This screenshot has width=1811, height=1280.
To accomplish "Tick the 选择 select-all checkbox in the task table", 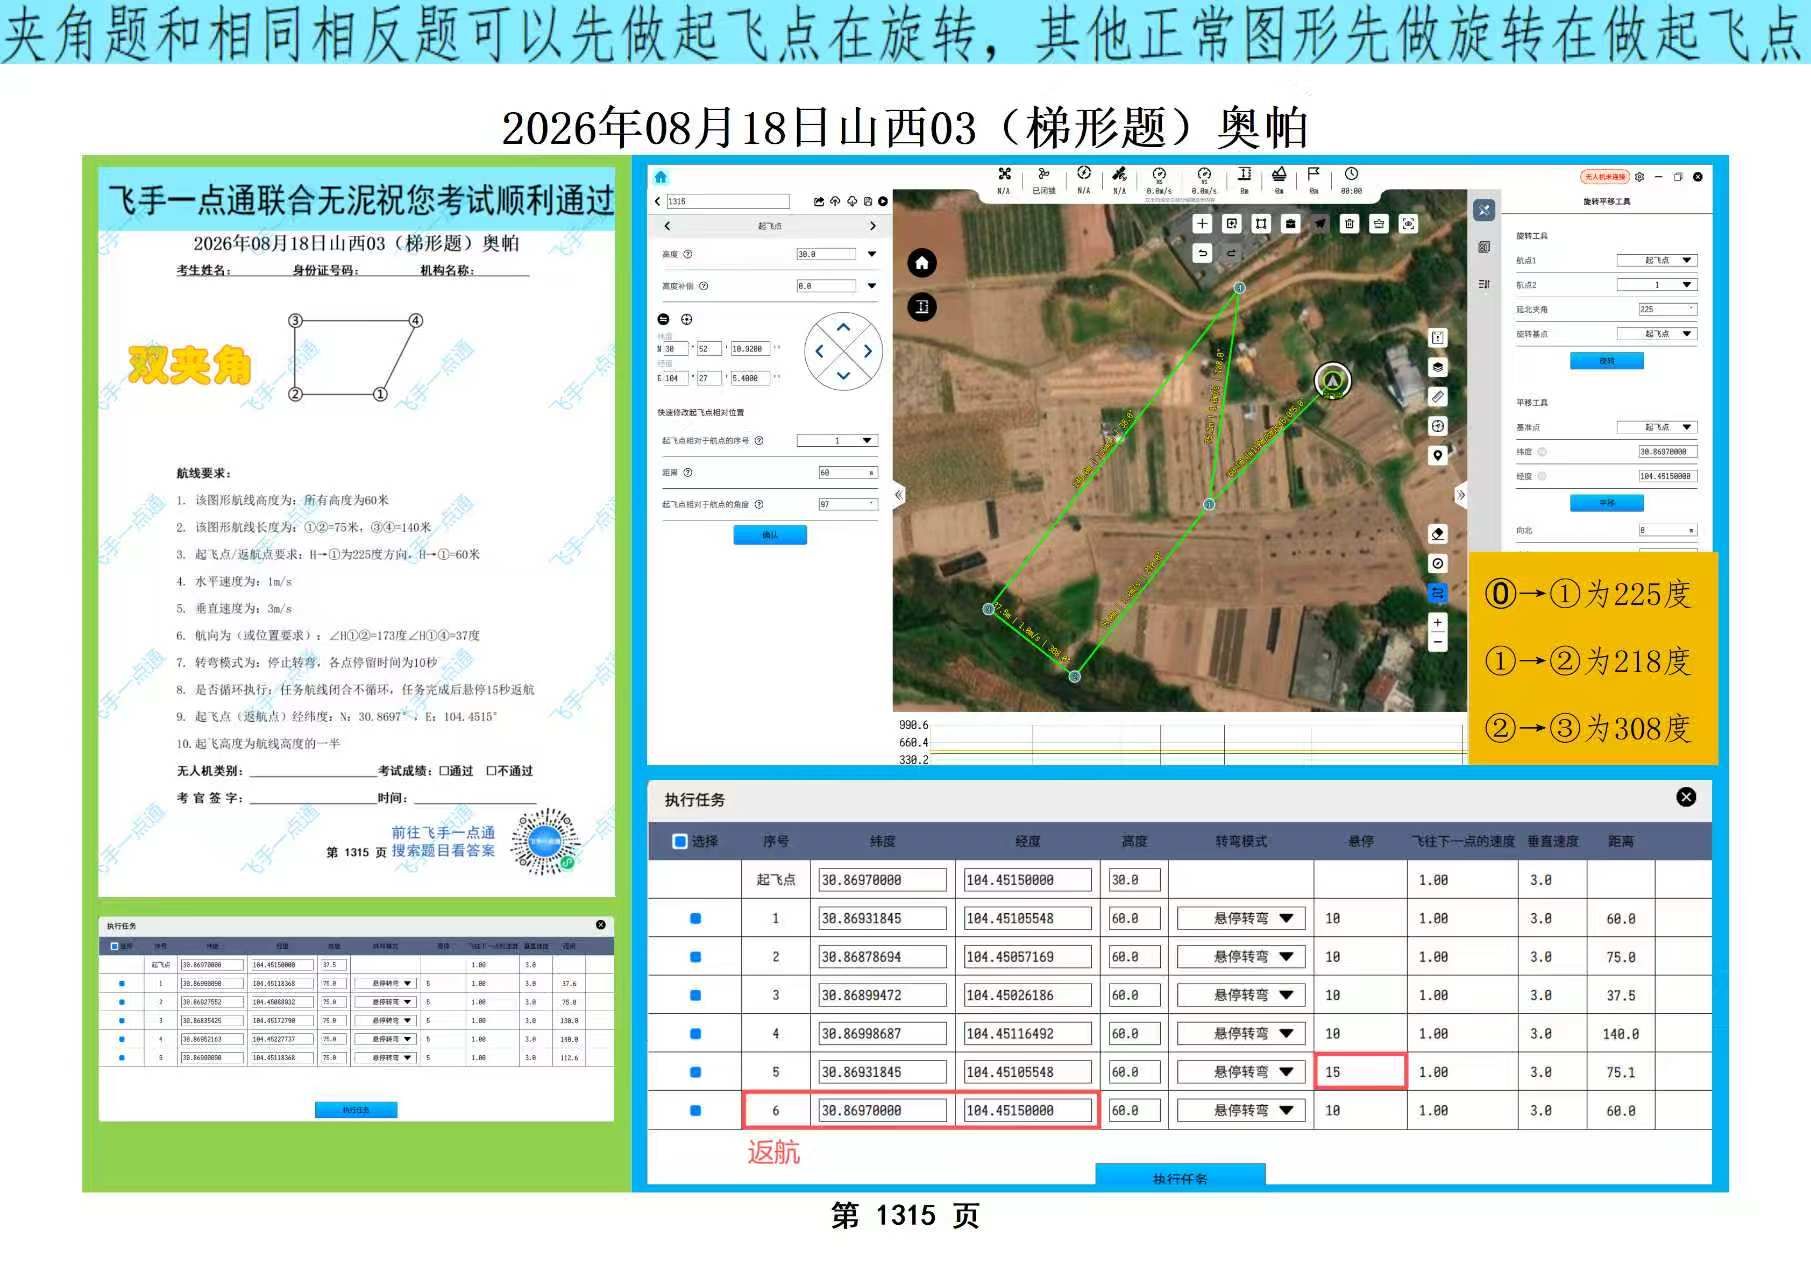I will coord(680,841).
